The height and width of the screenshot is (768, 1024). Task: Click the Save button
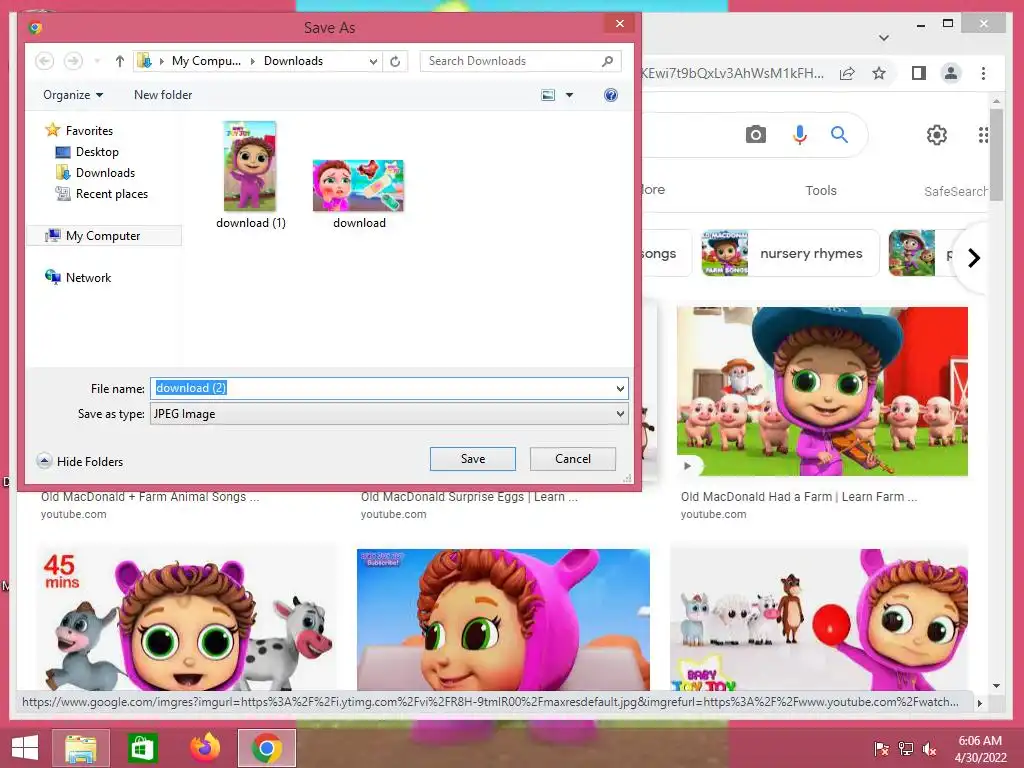coord(473,459)
